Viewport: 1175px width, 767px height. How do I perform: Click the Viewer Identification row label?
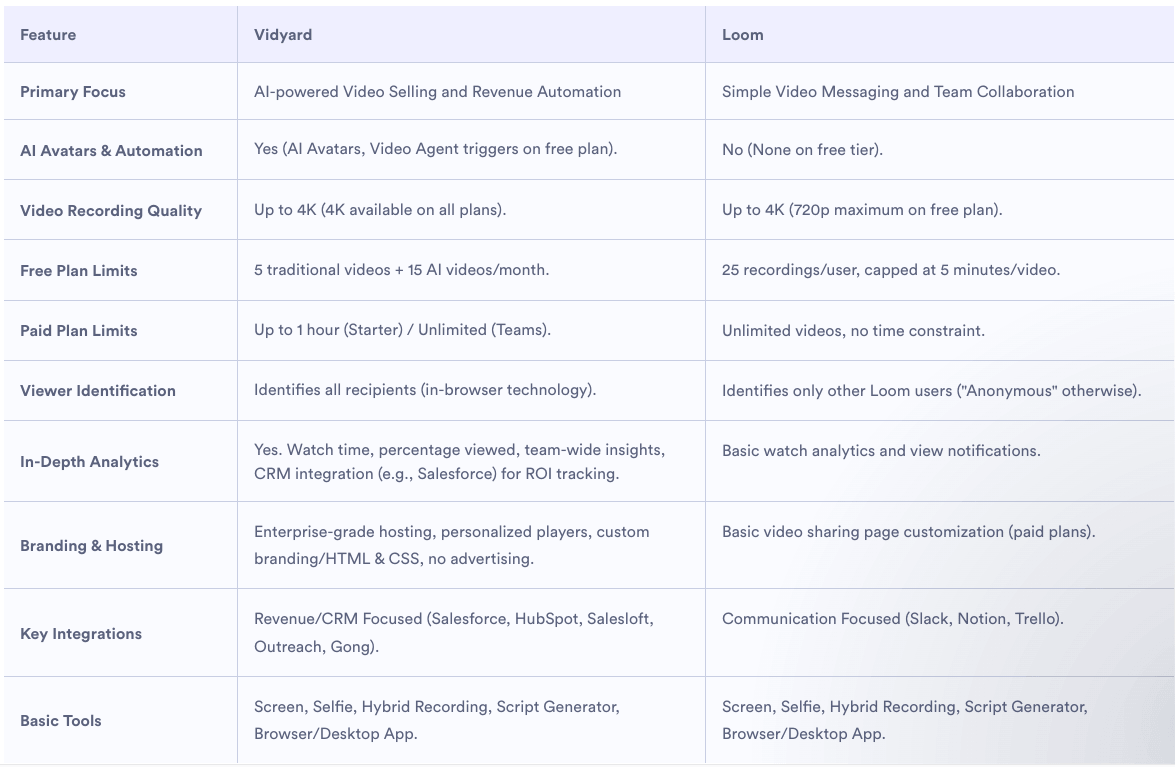tap(98, 391)
